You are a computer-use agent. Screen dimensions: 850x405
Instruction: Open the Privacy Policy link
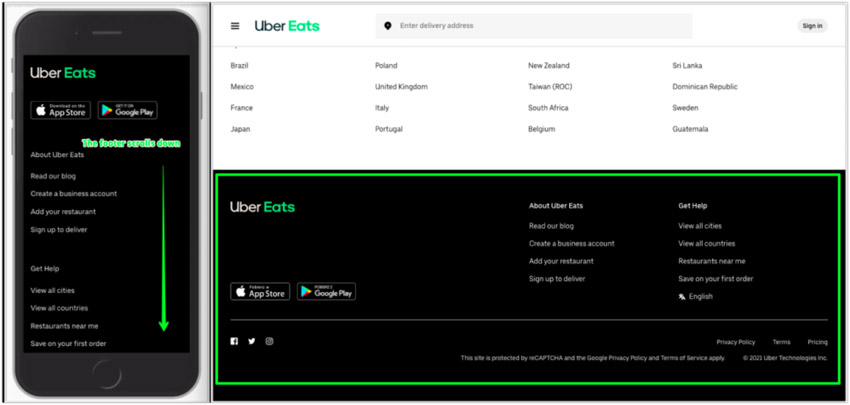coord(736,342)
